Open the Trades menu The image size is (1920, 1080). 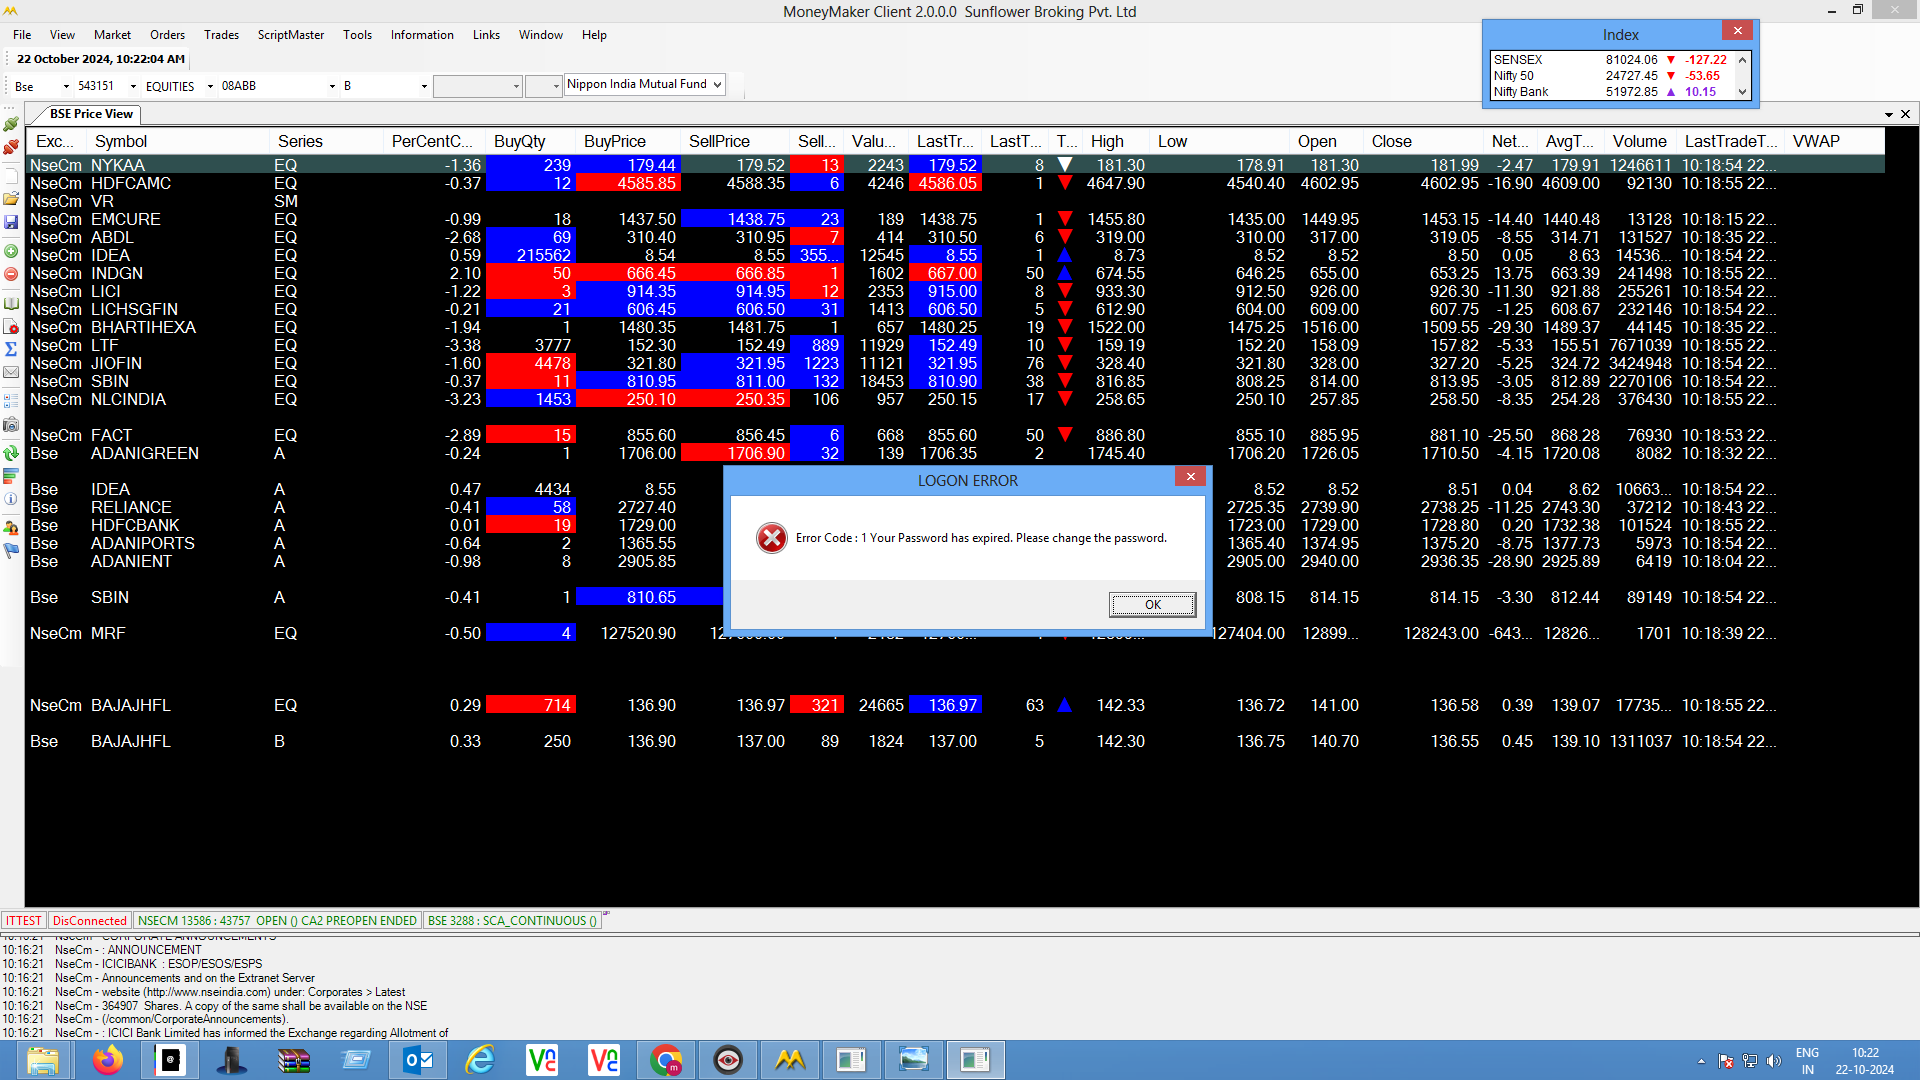[x=221, y=35]
